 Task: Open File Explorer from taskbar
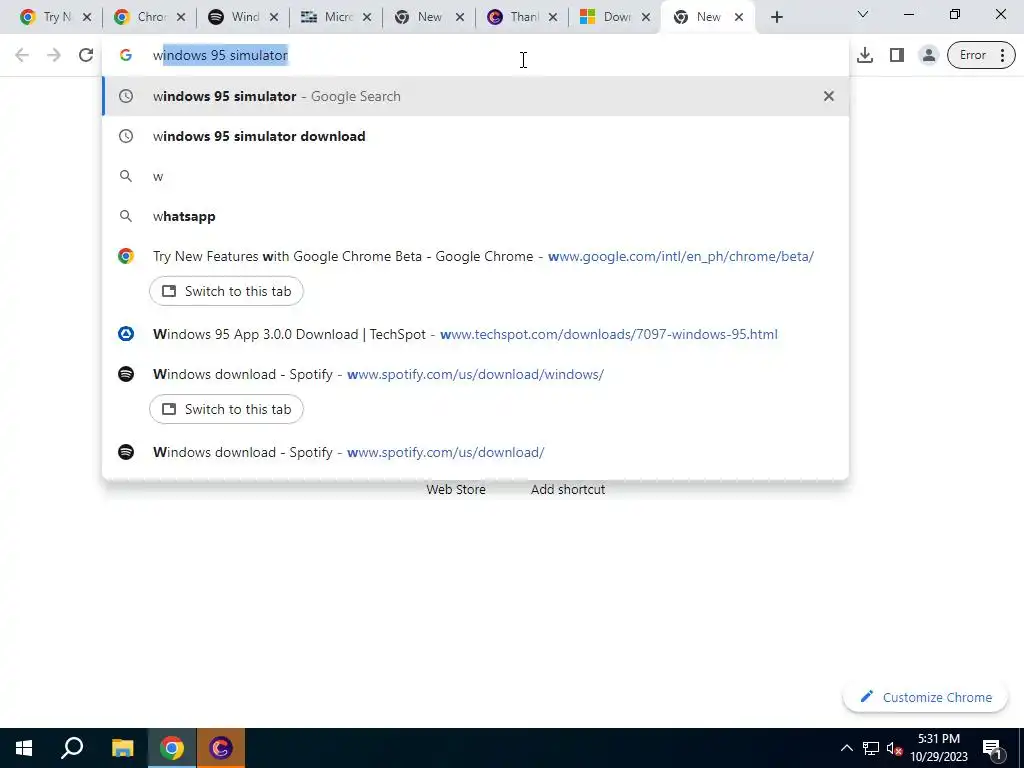pyautogui.click(x=122, y=748)
